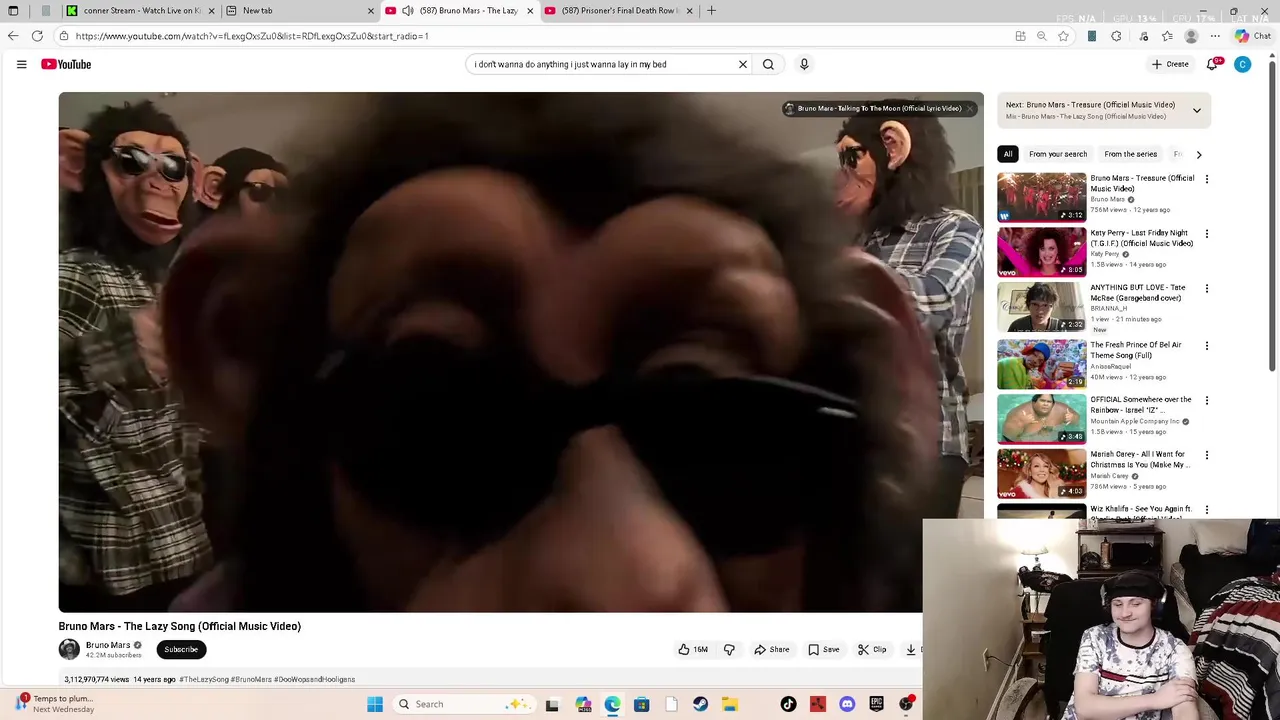The width and height of the screenshot is (1280, 720).
Task: Reload the YouTube page
Action: click(37, 36)
